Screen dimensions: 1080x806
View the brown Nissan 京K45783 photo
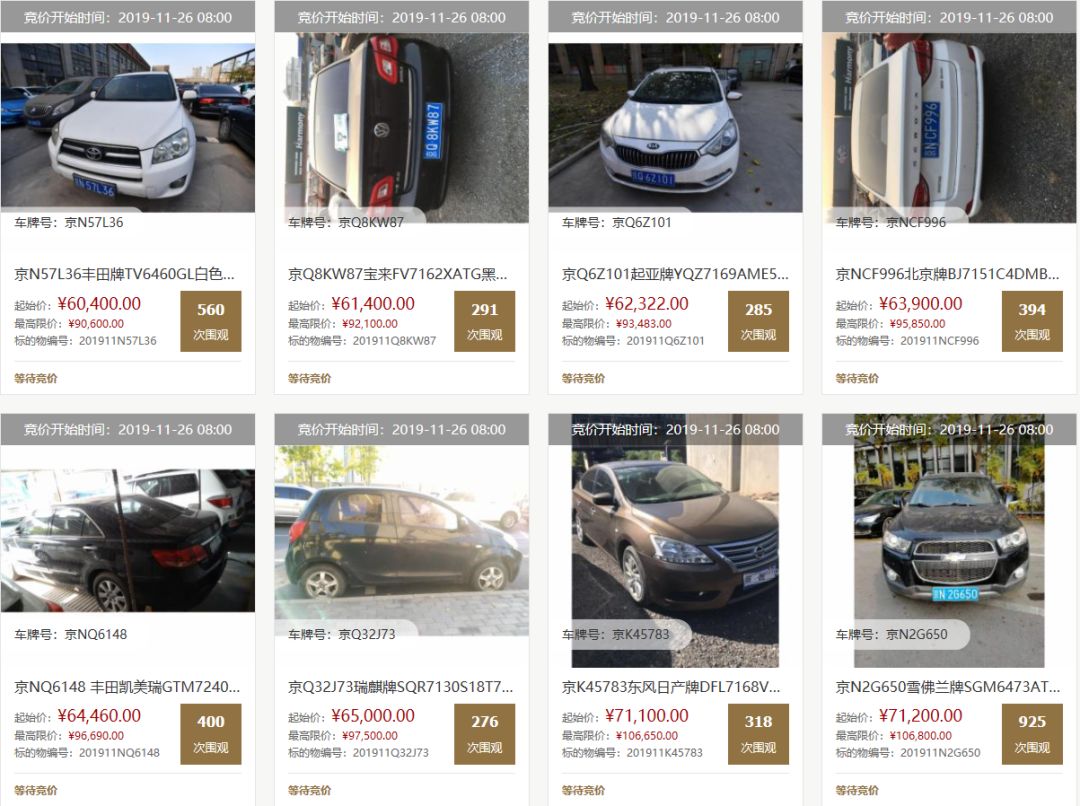(675, 541)
